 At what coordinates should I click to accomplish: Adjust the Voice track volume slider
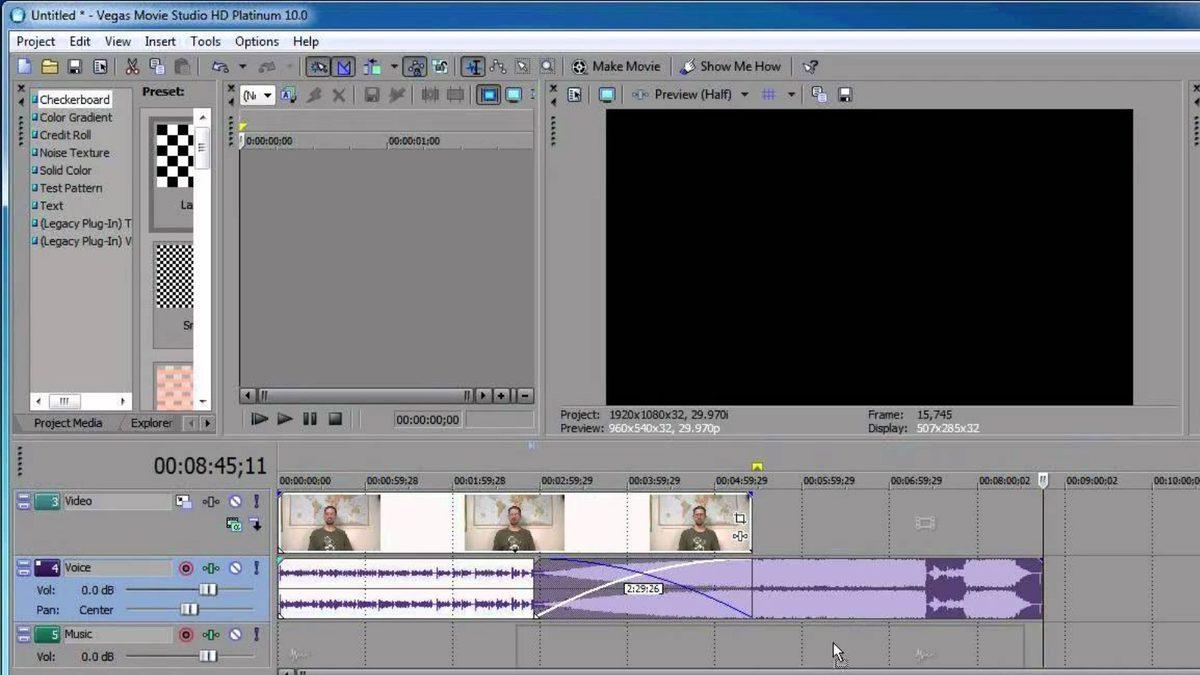(x=208, y=589)
